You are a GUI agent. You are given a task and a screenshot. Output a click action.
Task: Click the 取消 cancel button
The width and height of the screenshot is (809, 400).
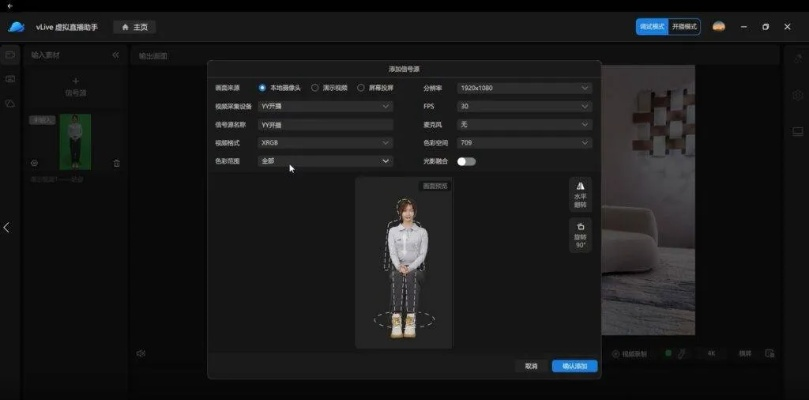point(531,366)
